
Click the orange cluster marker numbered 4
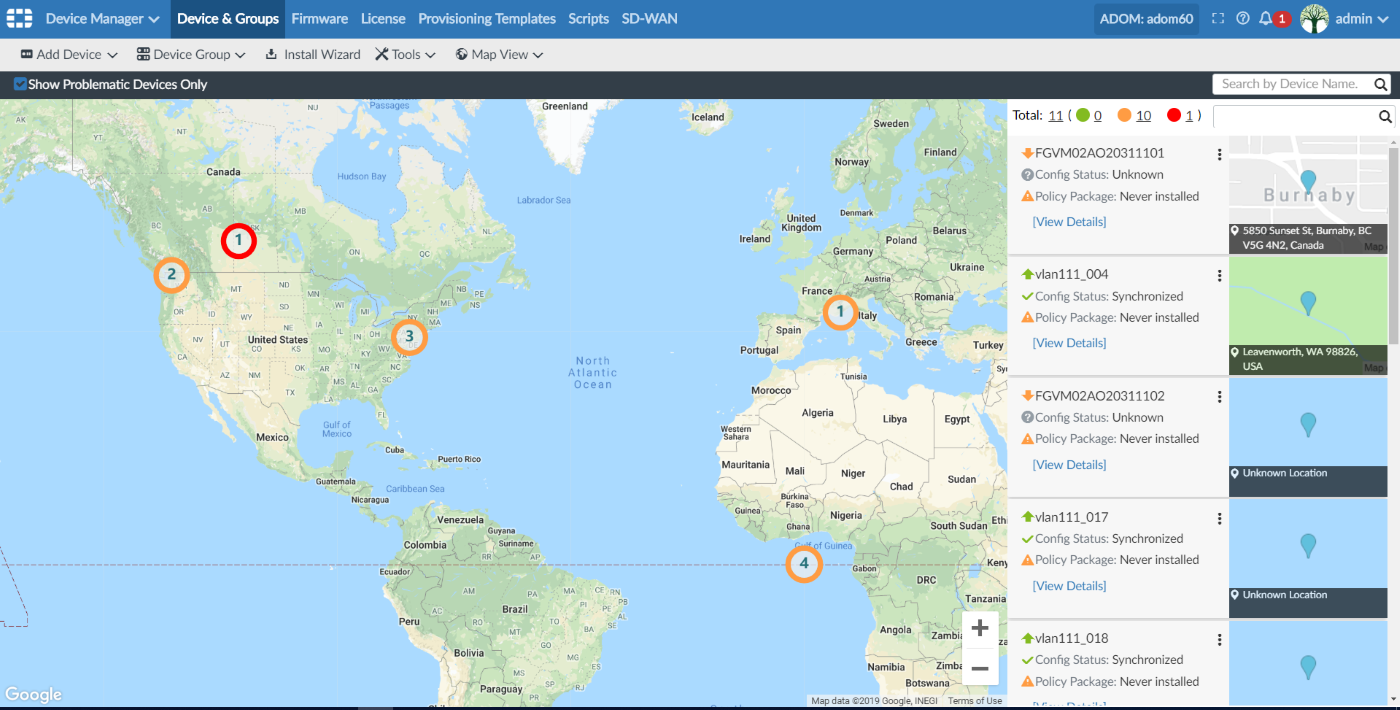(x=804, y=564)
